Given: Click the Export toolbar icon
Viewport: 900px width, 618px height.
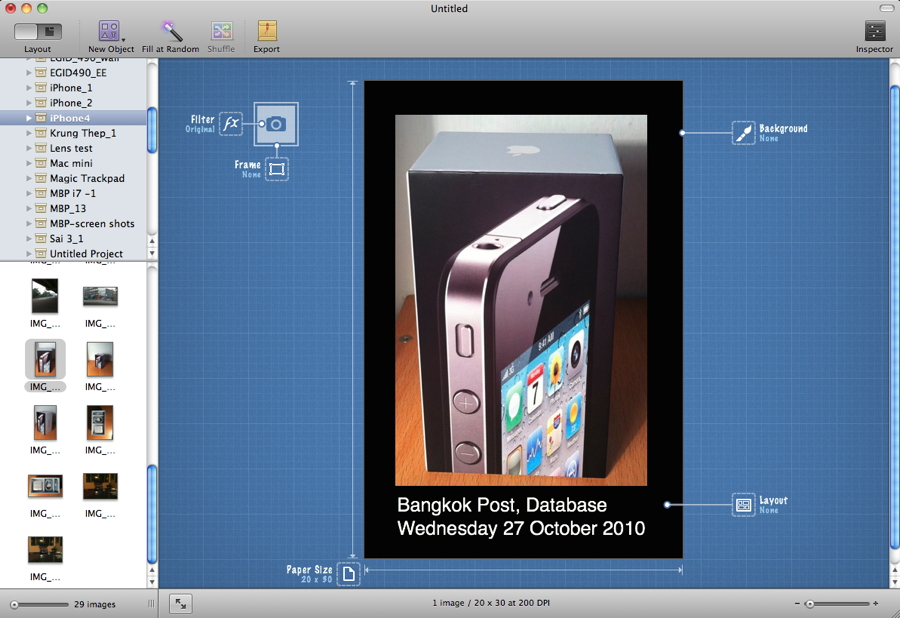Looking at the screenshot, I should 267,31.
